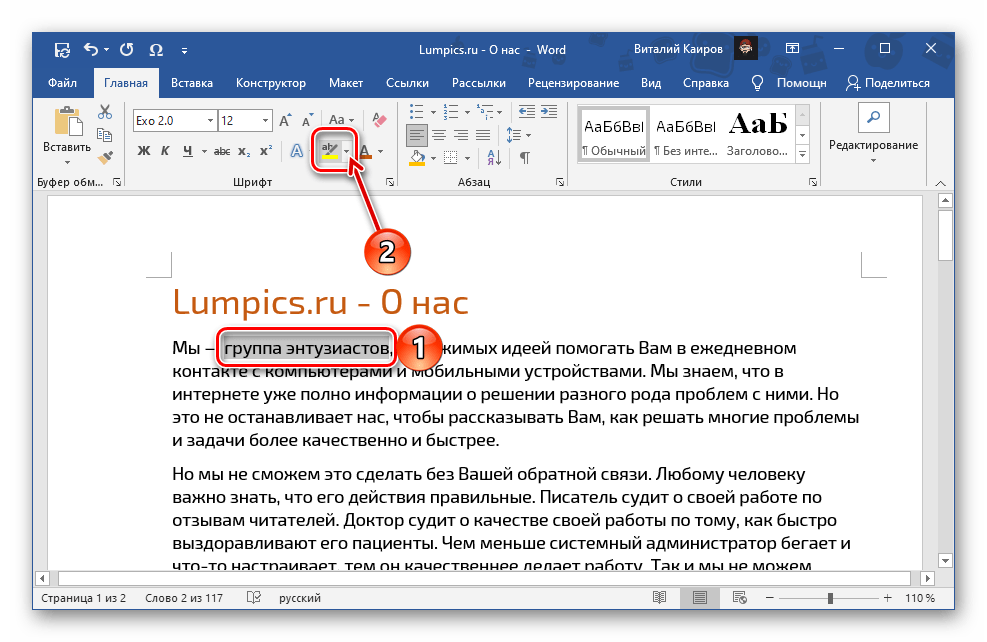Click the multilevel list icon
Screen dimensions: 987x642
pyautogui.click(x=485, y=112)
